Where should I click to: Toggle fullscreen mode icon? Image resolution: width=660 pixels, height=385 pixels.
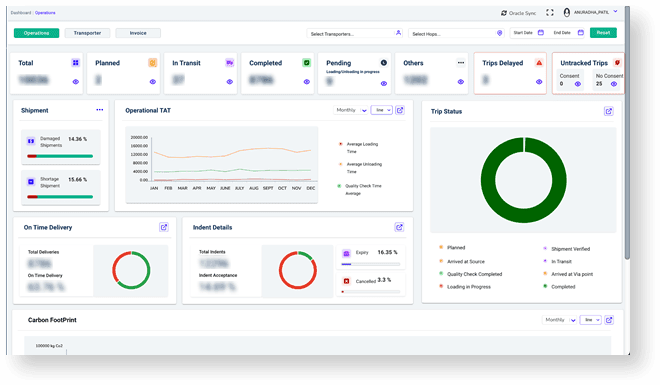(550, 13)
